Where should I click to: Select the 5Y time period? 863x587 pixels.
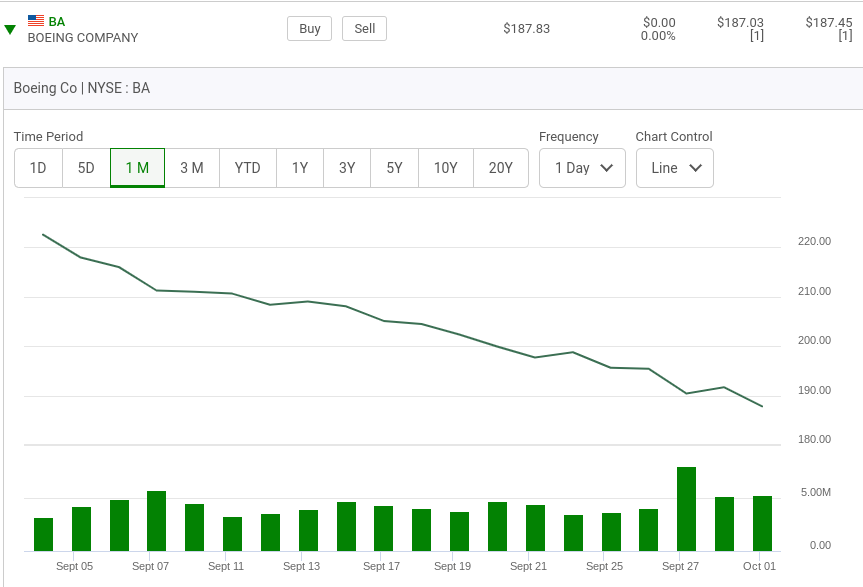click(x=395, y=168)
